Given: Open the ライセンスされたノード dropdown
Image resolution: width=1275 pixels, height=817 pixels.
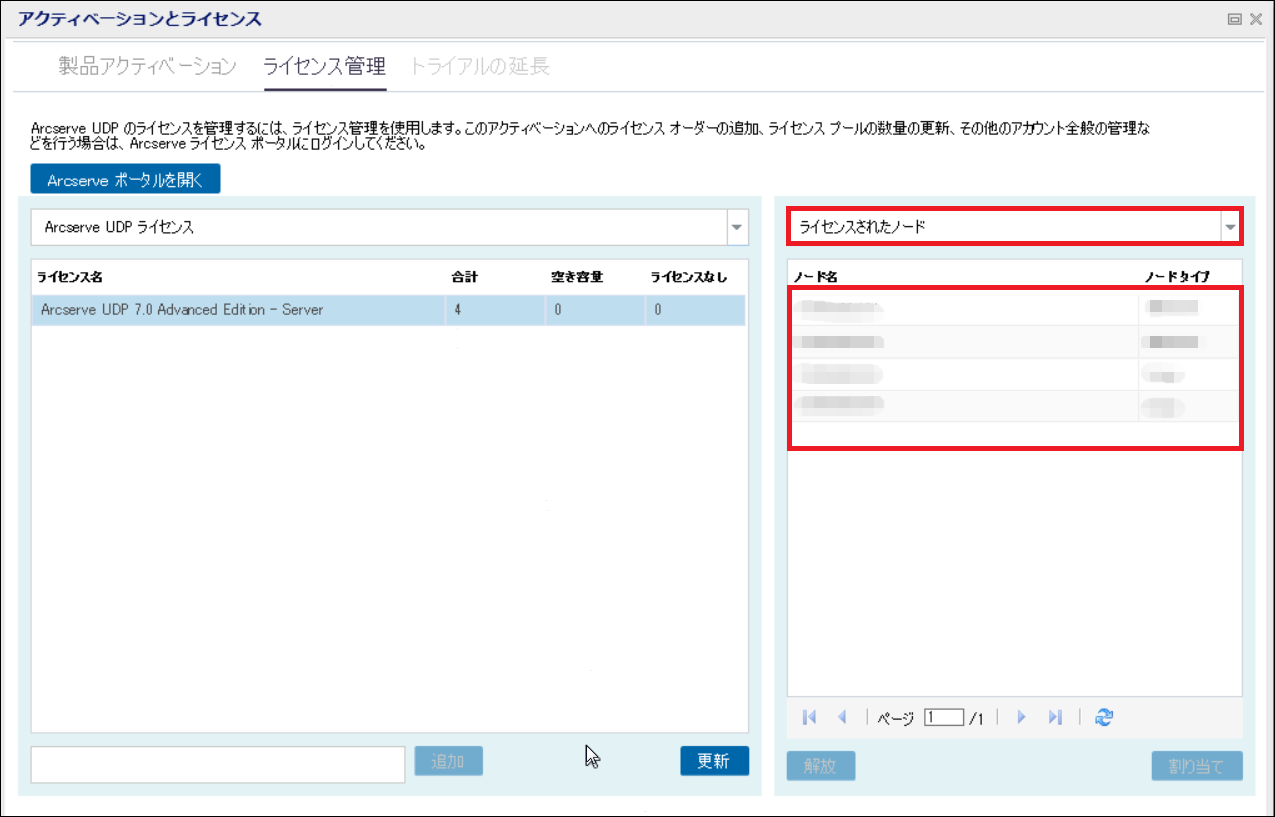Looking at the screenshot, I should click(x=1229, y=227).
